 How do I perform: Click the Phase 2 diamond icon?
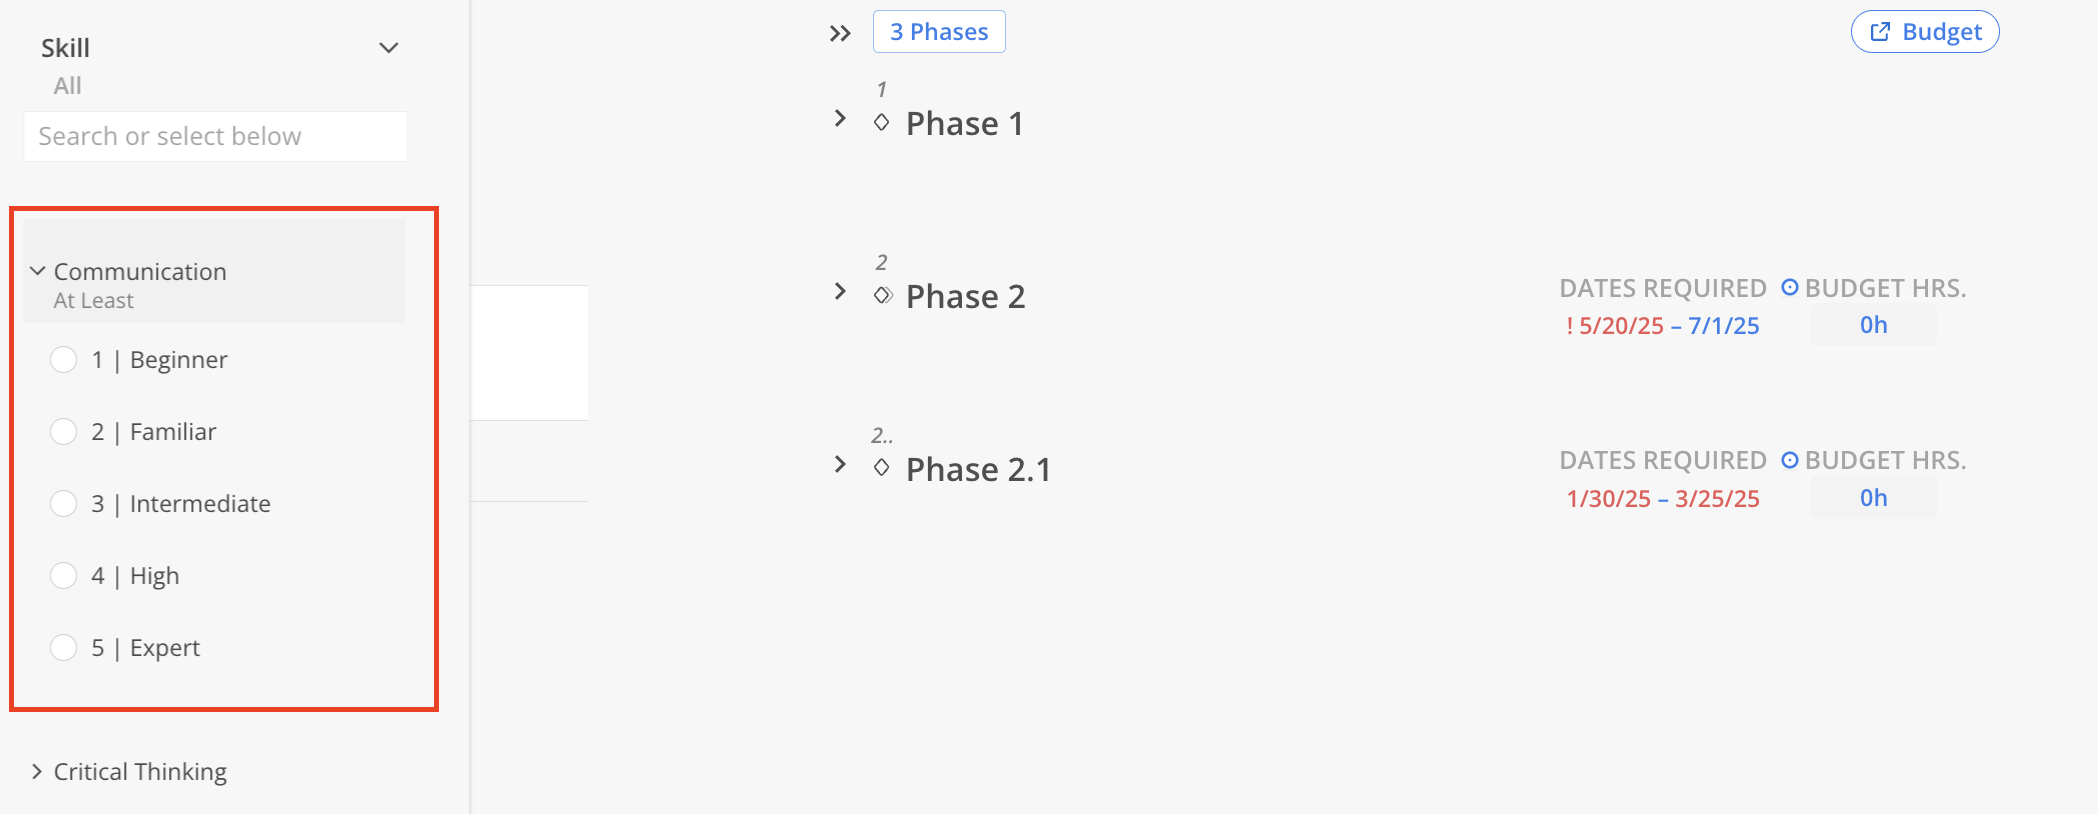coord(882,295)
